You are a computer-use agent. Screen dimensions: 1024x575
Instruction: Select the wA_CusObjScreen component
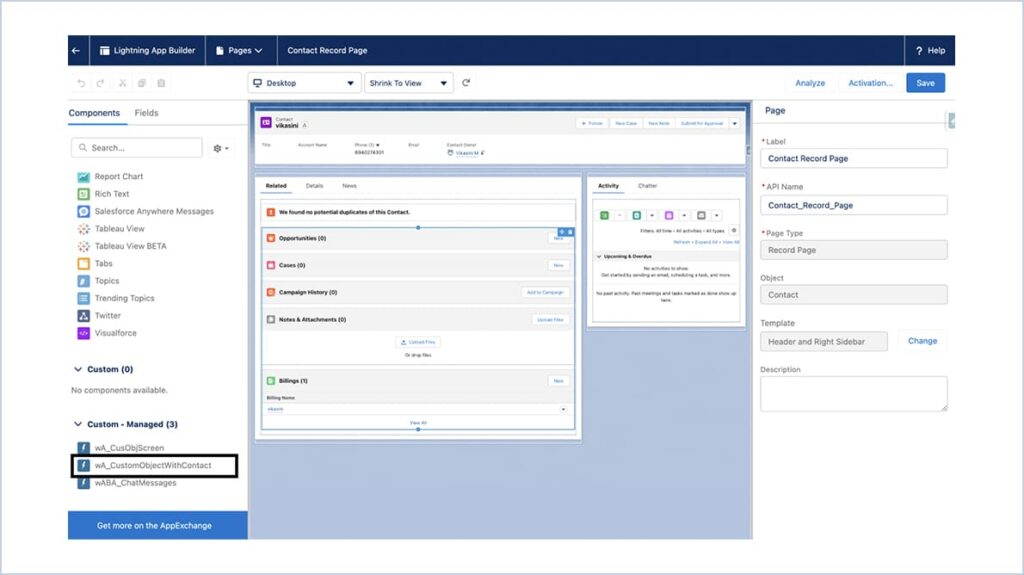coord(129,448)
